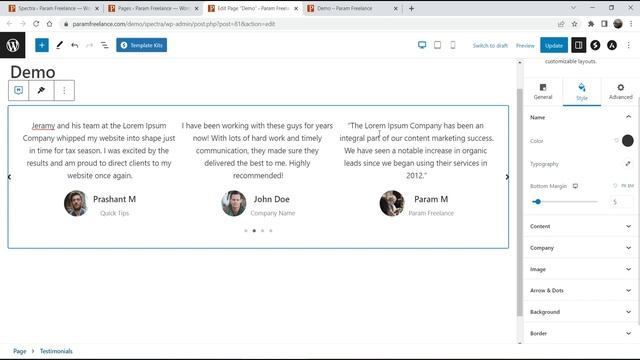
Task: Open the Name color swatch
Action: (627, 141)
